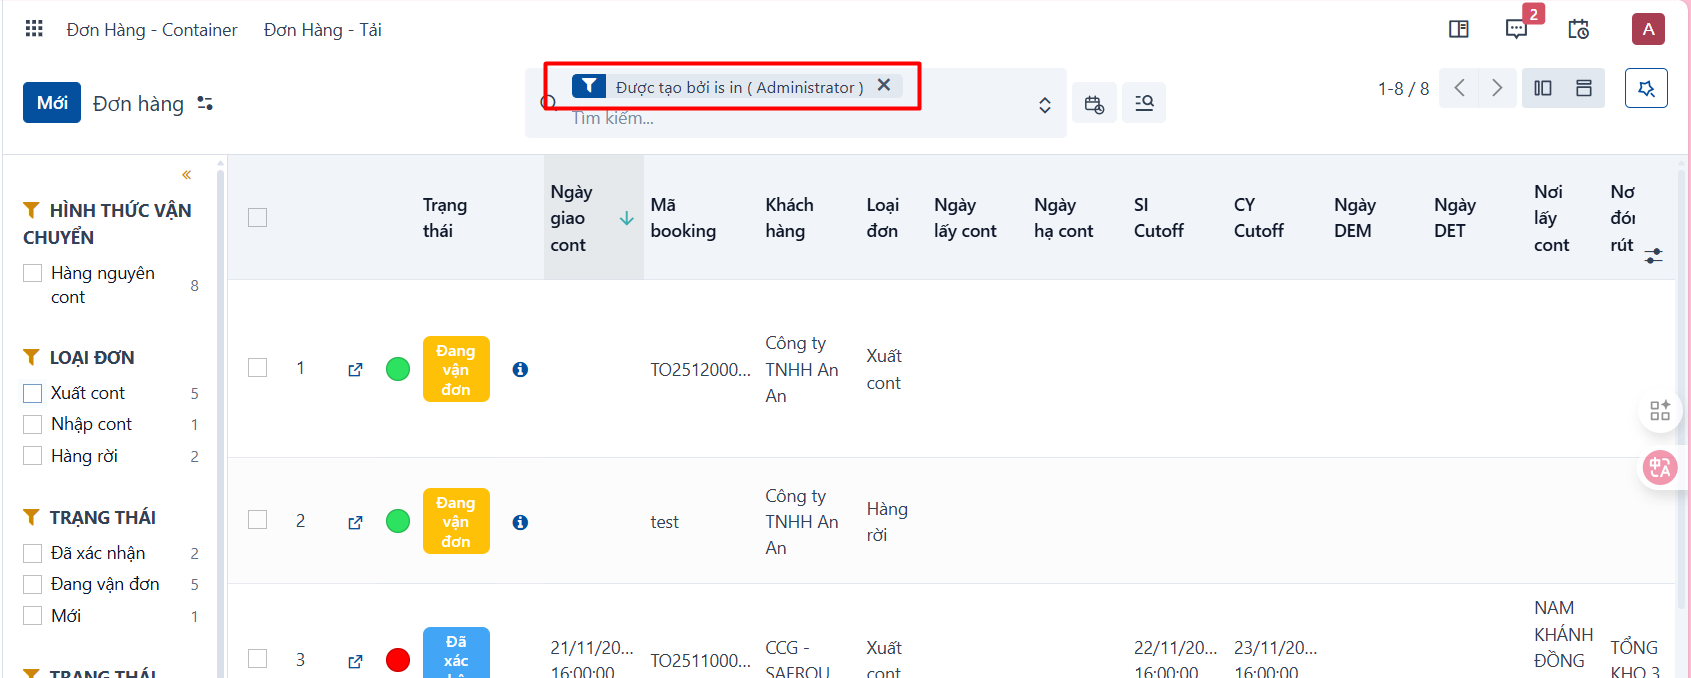Click the test booking cell in row 2
Image resolution: width=1691 pixels, height=678 pixels.
664,522
